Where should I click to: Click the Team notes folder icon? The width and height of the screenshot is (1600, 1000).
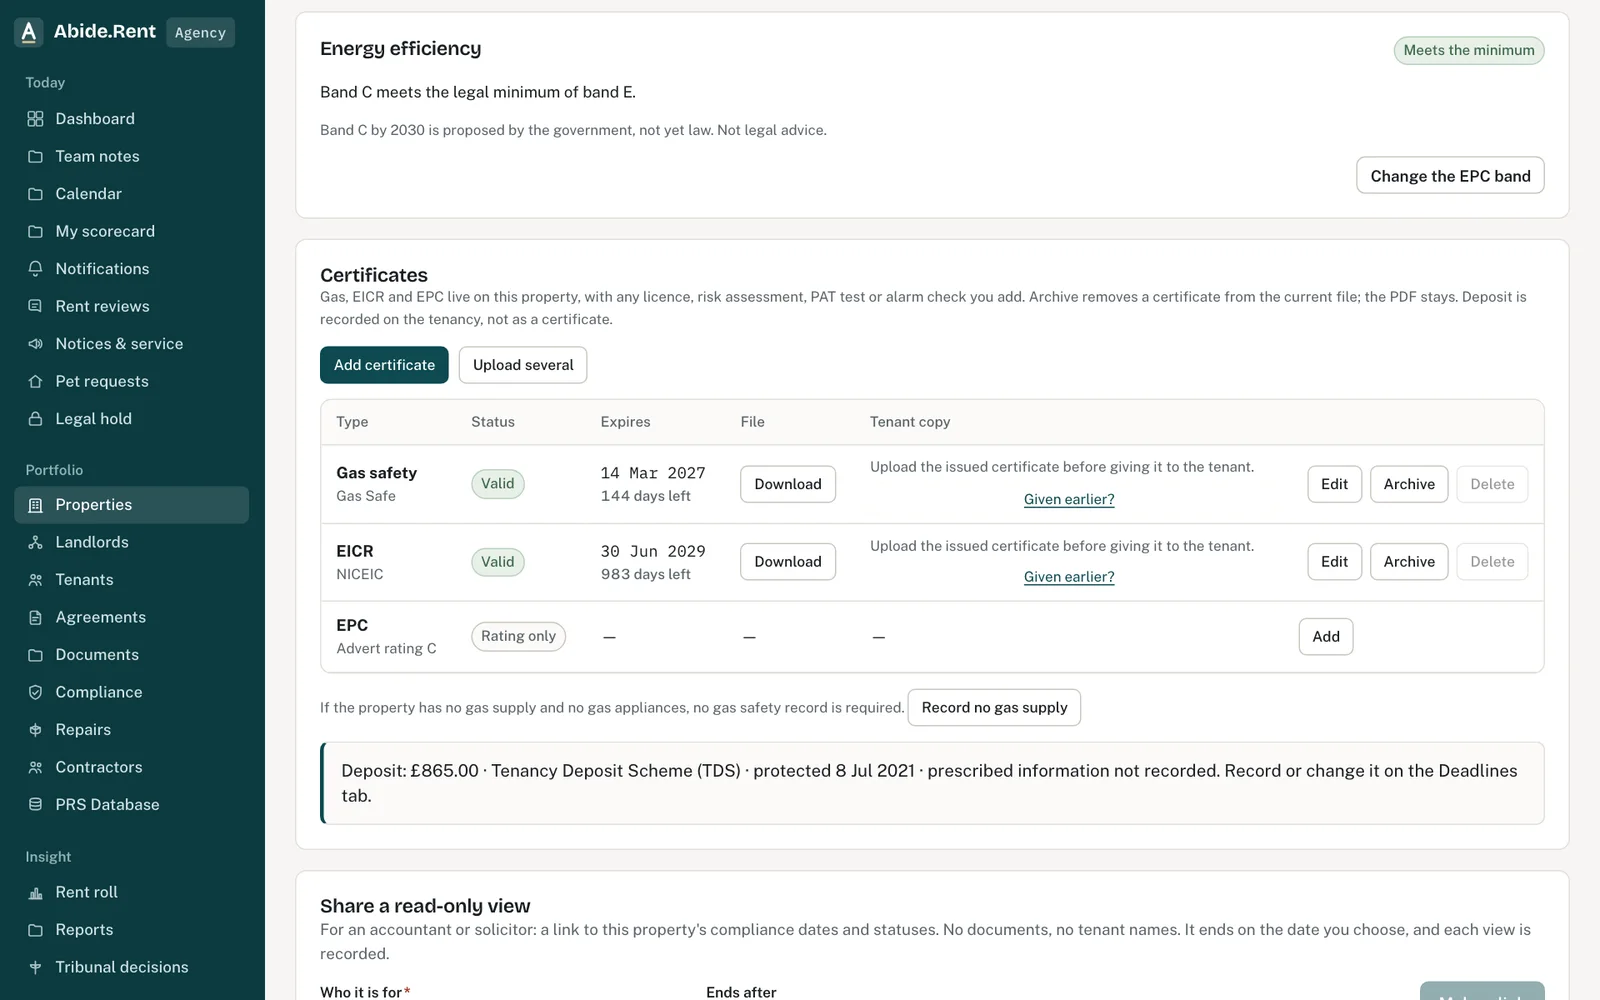pyautogui.click(x=35, y=156)
